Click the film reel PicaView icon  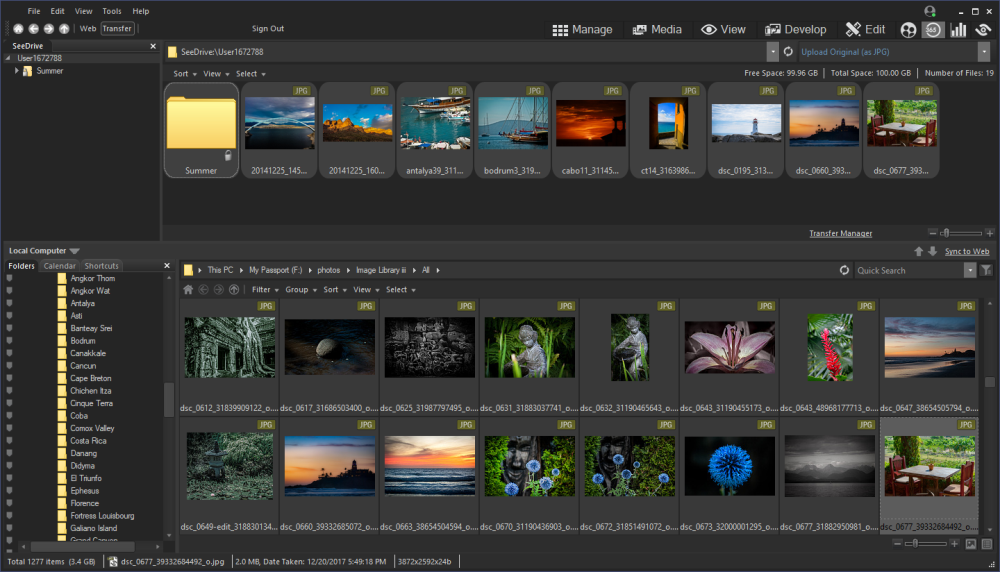pyautogui.click(x=908, y=30)
